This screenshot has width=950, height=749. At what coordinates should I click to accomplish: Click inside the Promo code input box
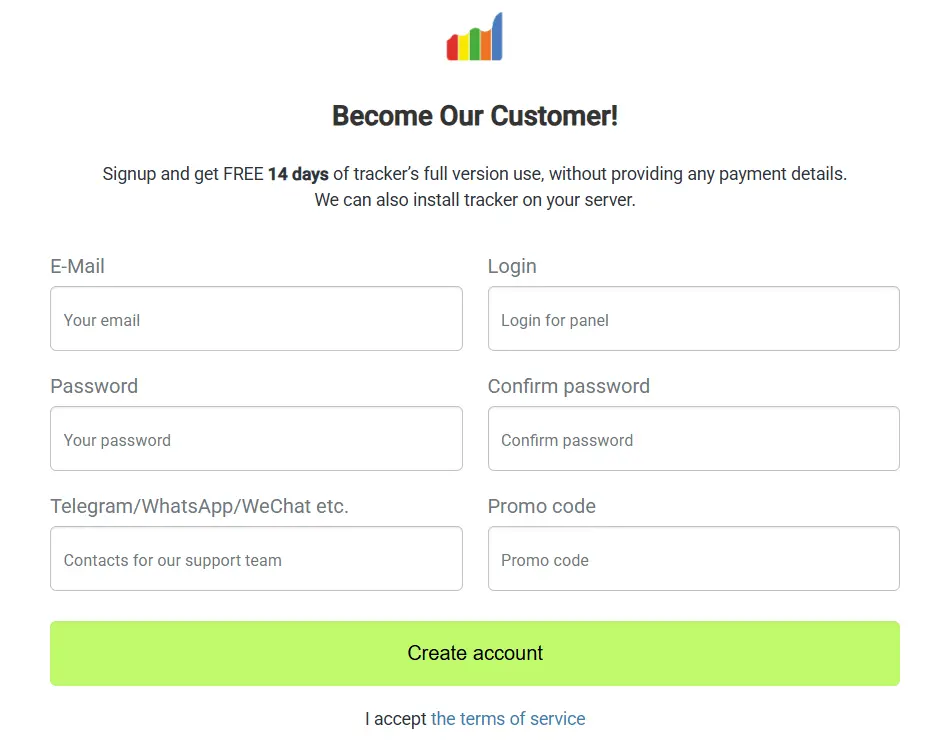click(x=693, y=558)
